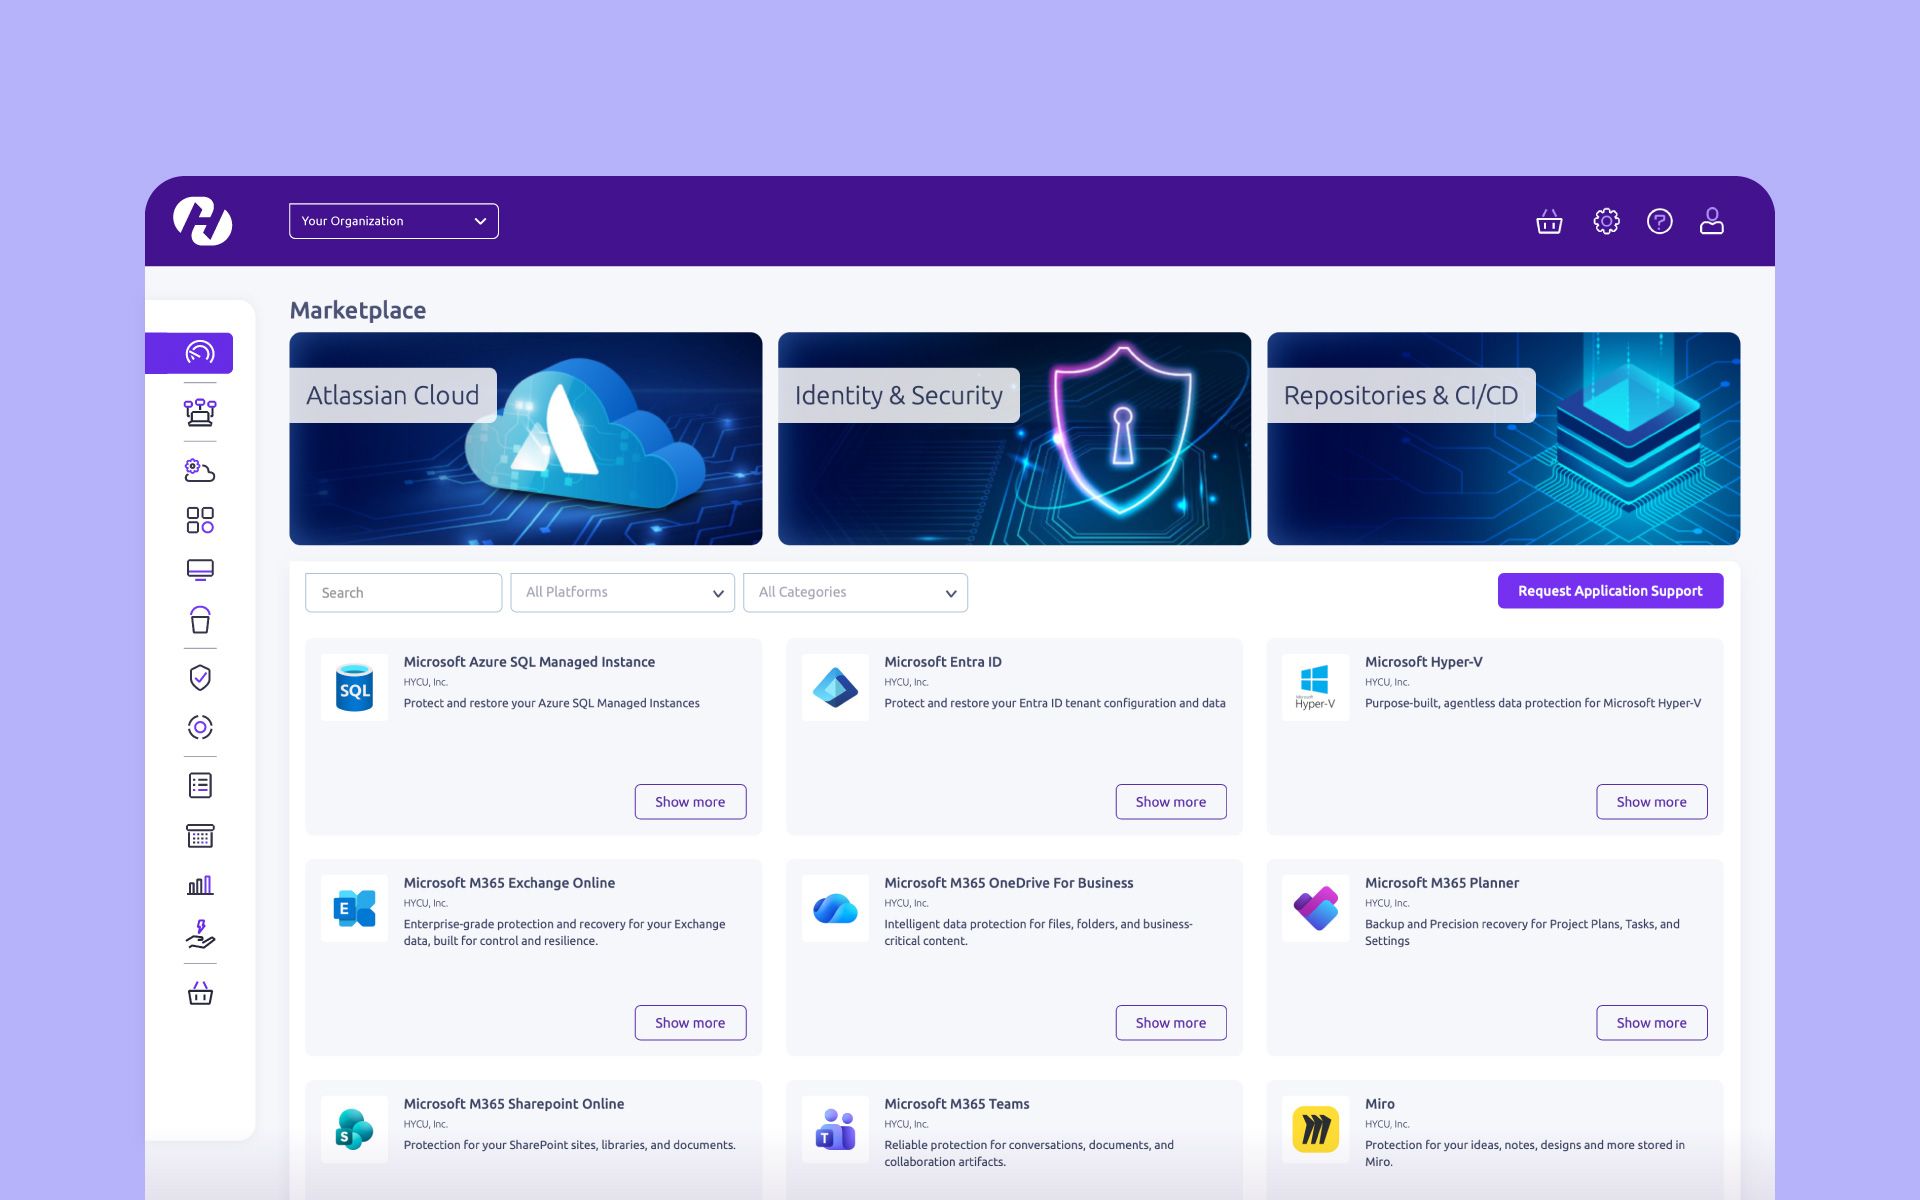
Task: Click the Marketplace page heading
Action: pos(358,310)
